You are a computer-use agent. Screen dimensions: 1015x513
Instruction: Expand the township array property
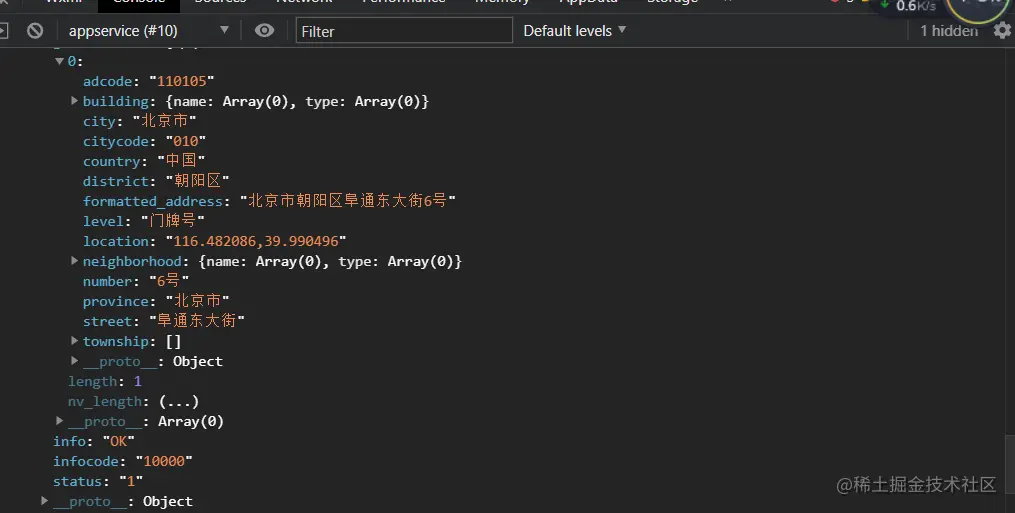click(74, 341)
